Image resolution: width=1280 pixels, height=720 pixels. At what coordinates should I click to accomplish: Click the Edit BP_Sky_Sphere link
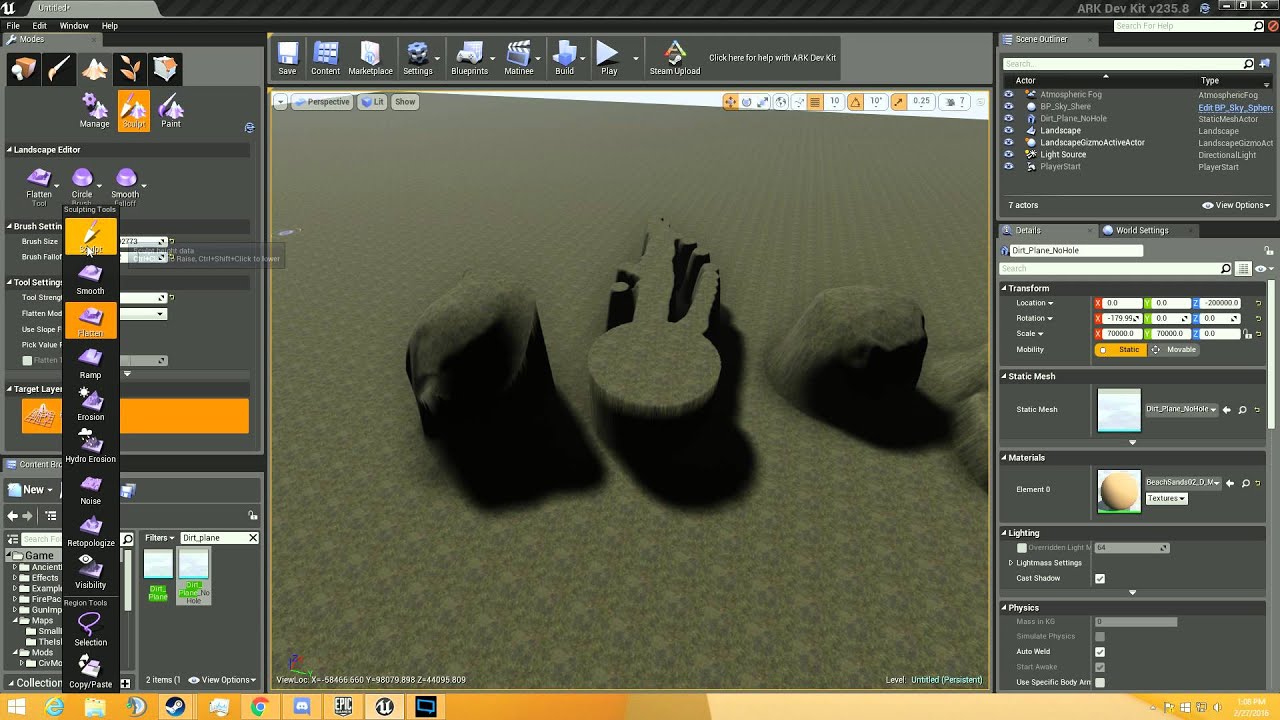point(1235,107)
